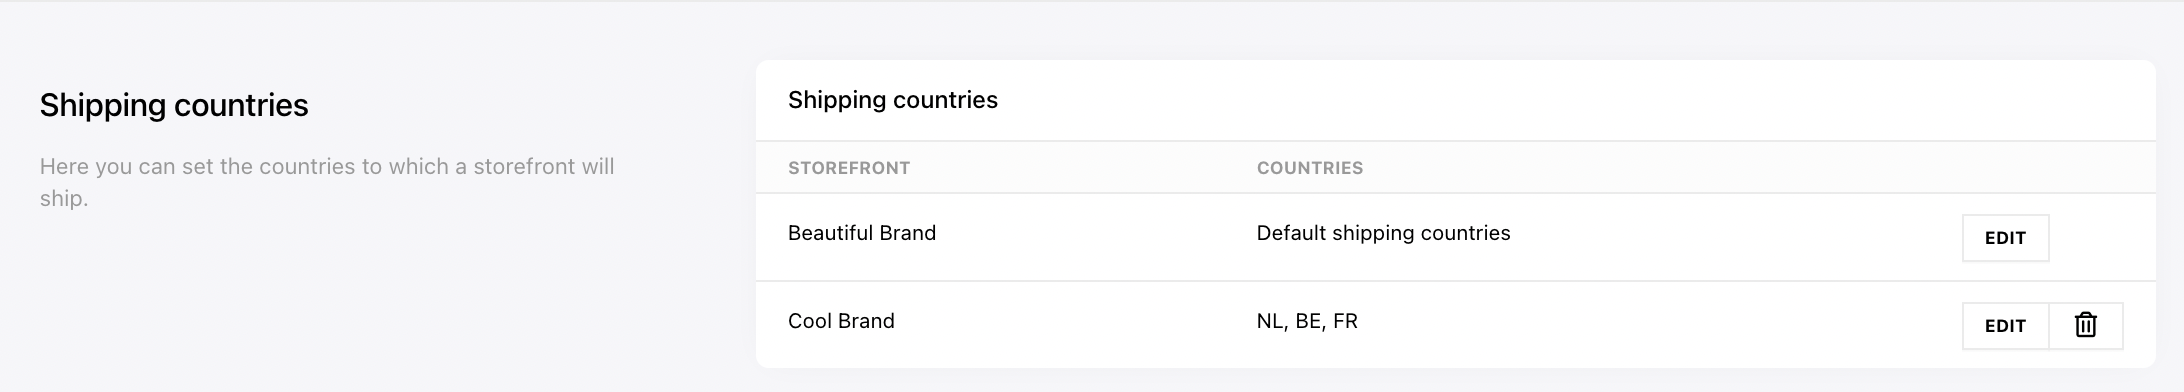Click the COUNTRIES column header
Screen dimensions: 2184x392
coord(1310,168)
